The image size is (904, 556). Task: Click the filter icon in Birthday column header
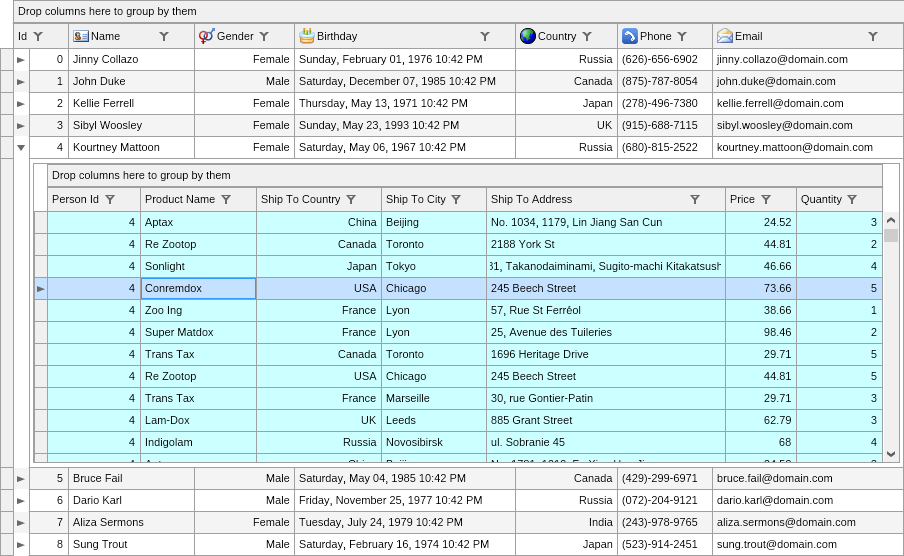[x=485, y=36]
